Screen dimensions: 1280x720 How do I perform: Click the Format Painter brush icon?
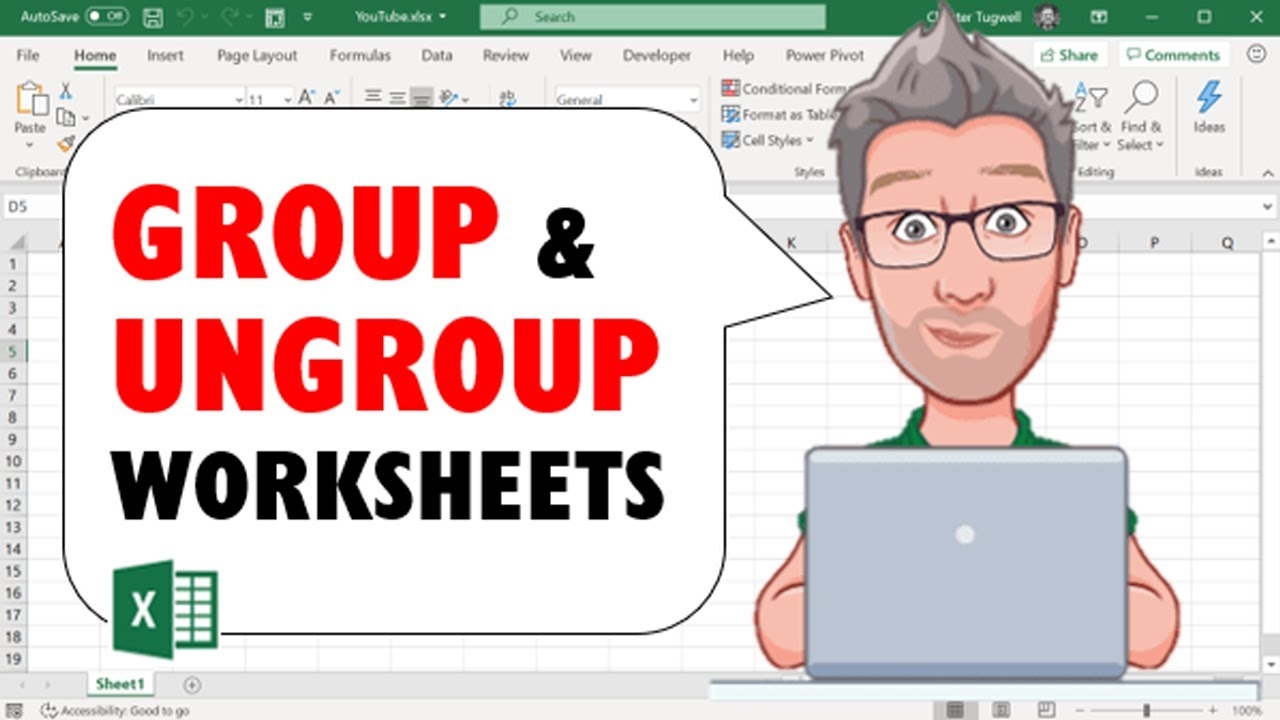click(66, 143)
